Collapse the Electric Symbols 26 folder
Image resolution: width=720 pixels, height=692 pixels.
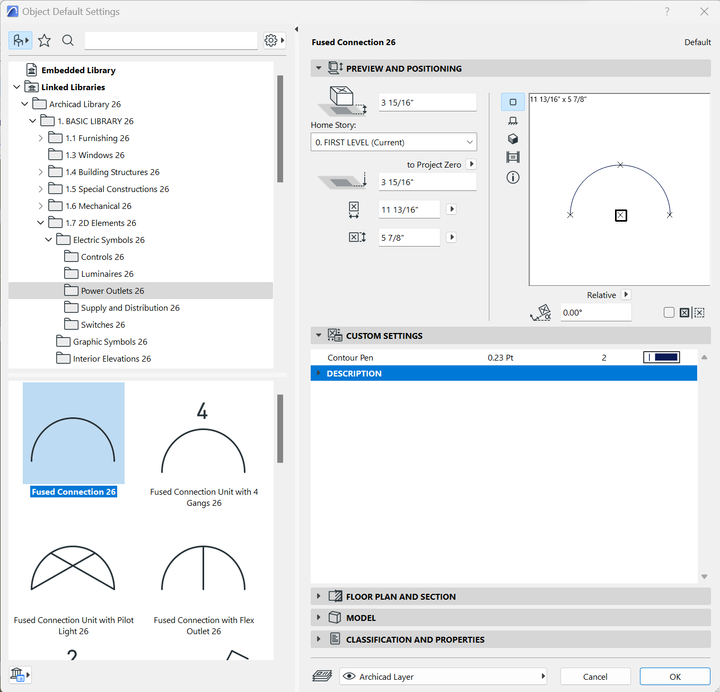click(x=48, y=240)
